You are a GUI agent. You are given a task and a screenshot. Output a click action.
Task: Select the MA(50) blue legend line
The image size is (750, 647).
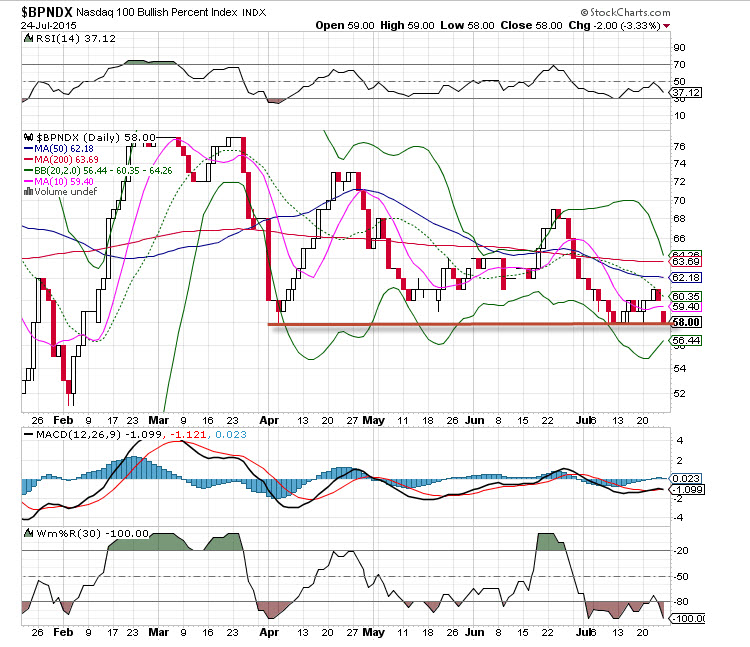[x=30, y=148]
